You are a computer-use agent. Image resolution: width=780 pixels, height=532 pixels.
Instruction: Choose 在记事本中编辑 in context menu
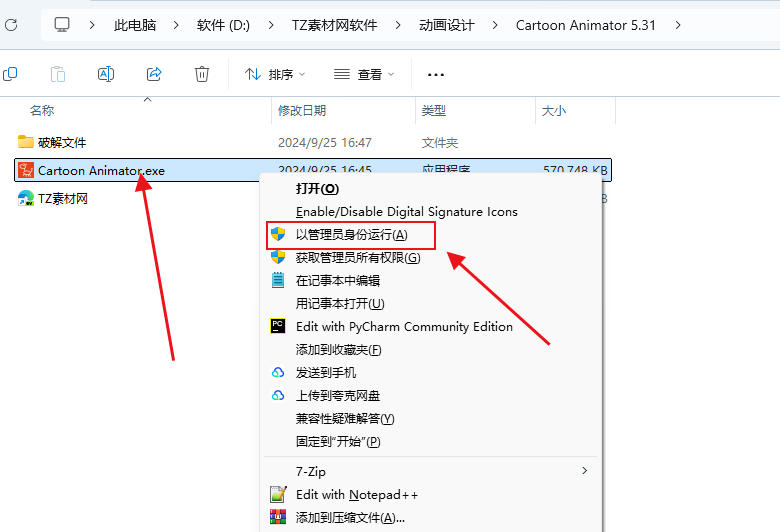pos(338,280)
